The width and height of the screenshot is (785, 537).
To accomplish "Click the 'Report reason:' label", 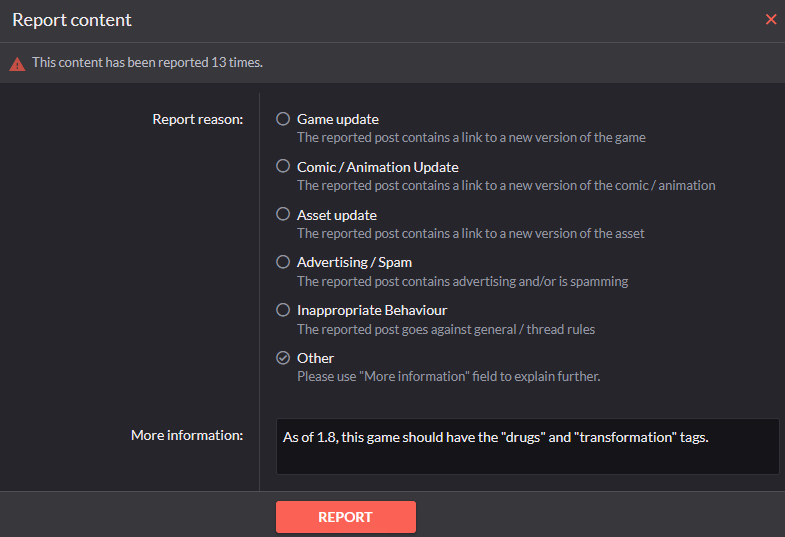I will coord(198,119).
